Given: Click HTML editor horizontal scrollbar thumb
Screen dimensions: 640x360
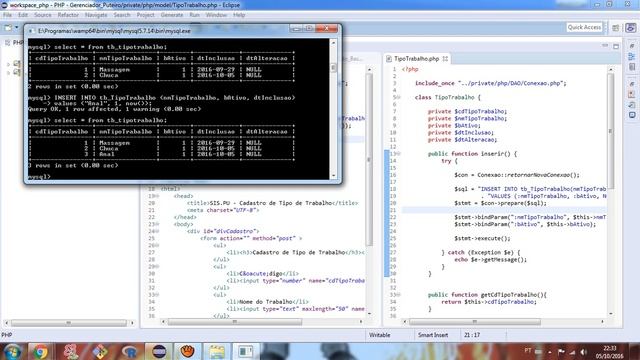Looking at the screenshot, I should 235,322.
